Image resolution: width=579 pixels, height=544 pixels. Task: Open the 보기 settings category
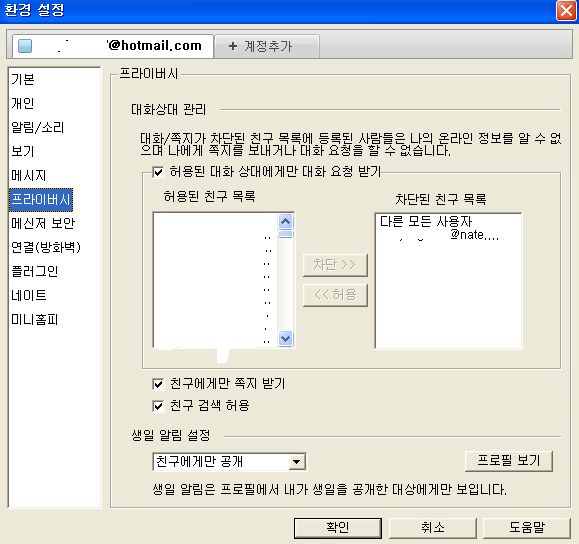(23, 151)
